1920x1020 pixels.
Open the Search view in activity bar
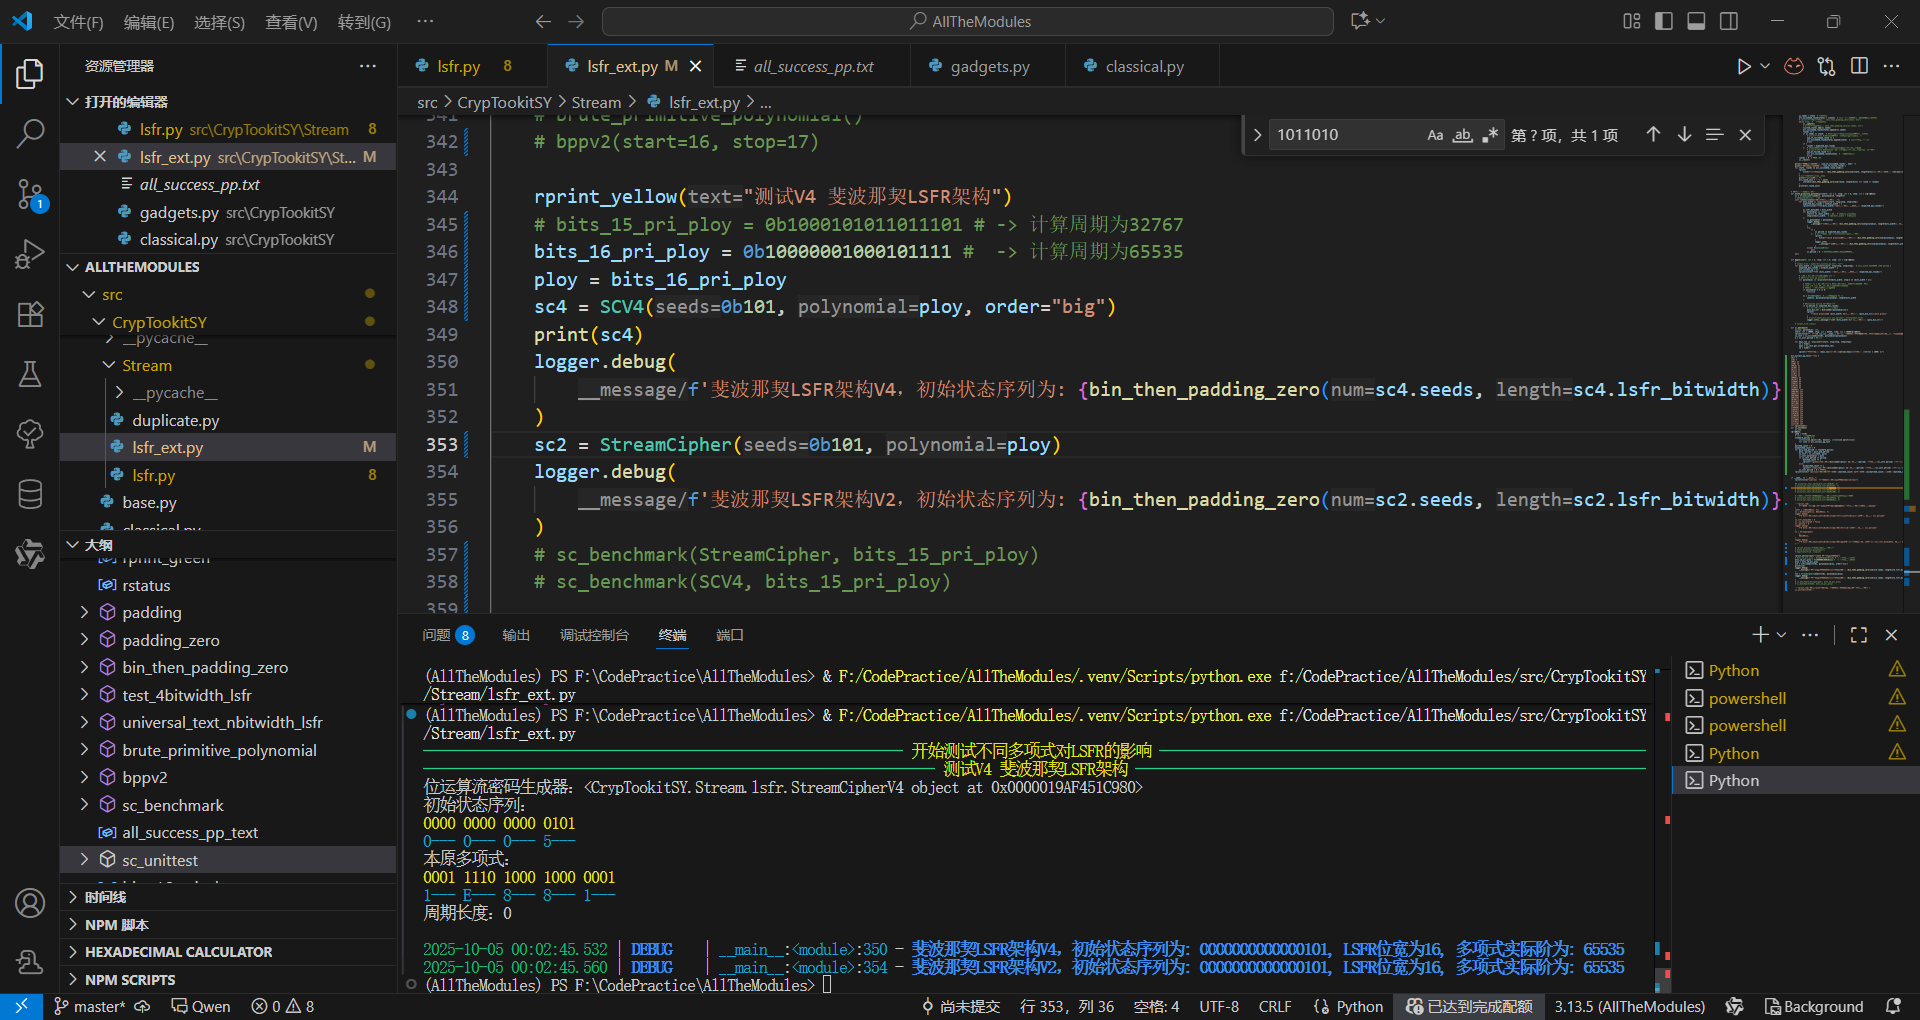coord(30,133)
